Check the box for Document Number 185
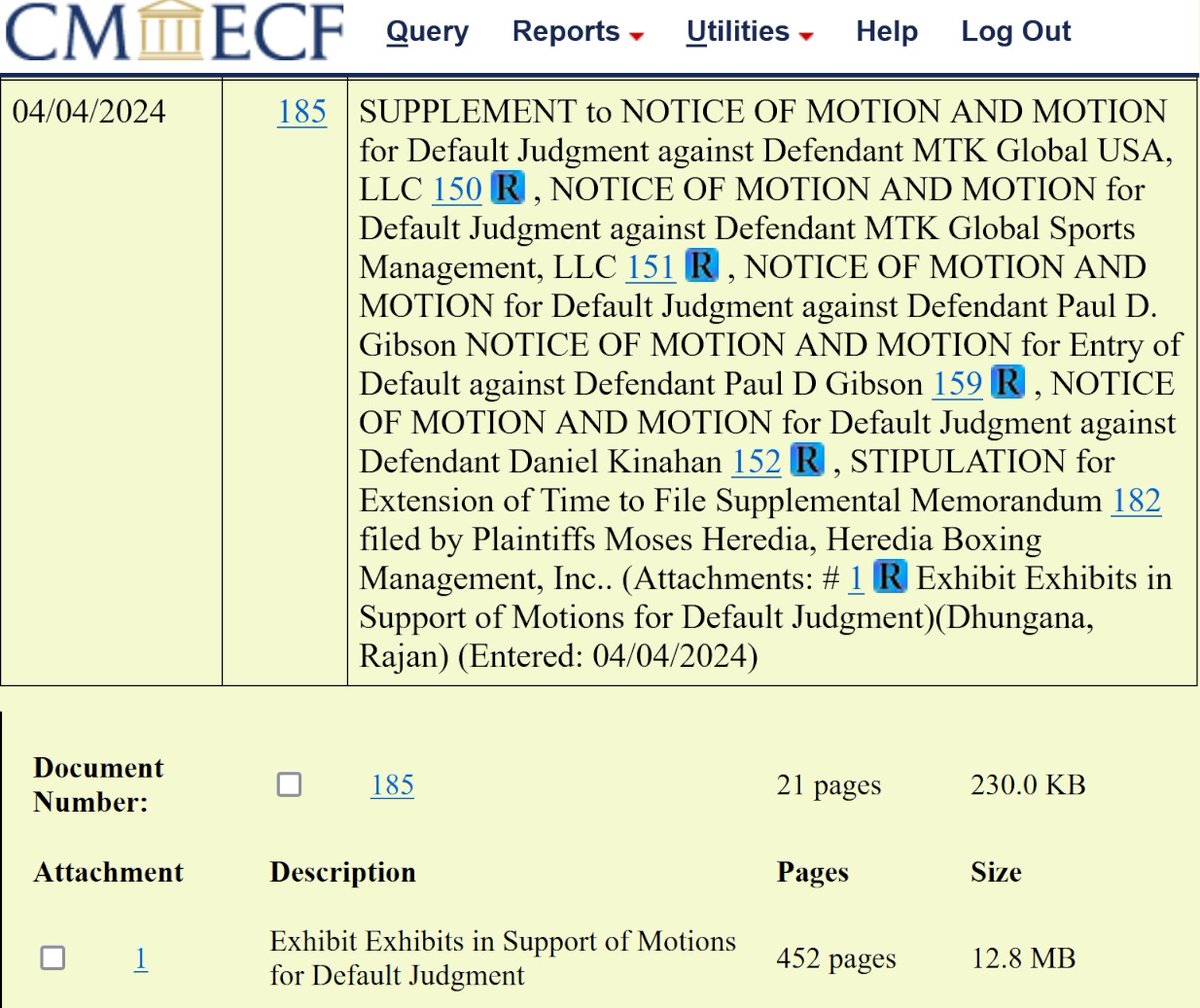1200x1008 pixels. (x=289, y=785)
